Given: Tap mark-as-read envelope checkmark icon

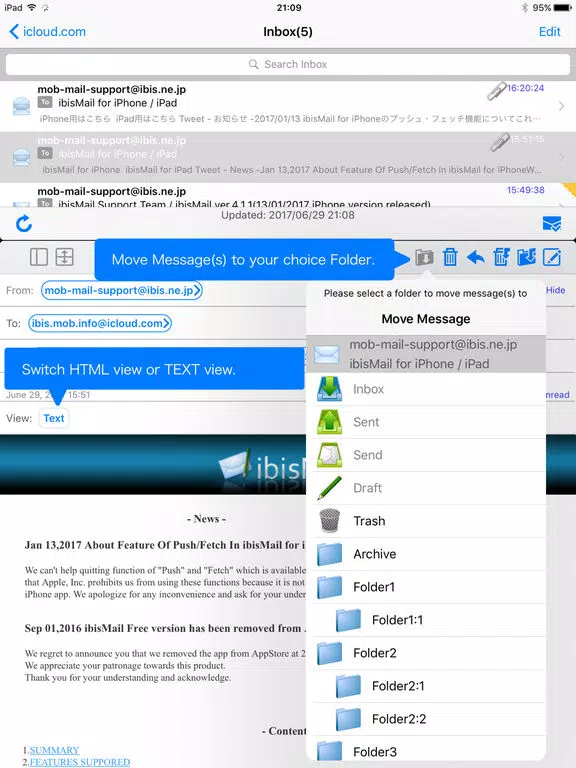Looking at the screenshot, I should point(552,224).
